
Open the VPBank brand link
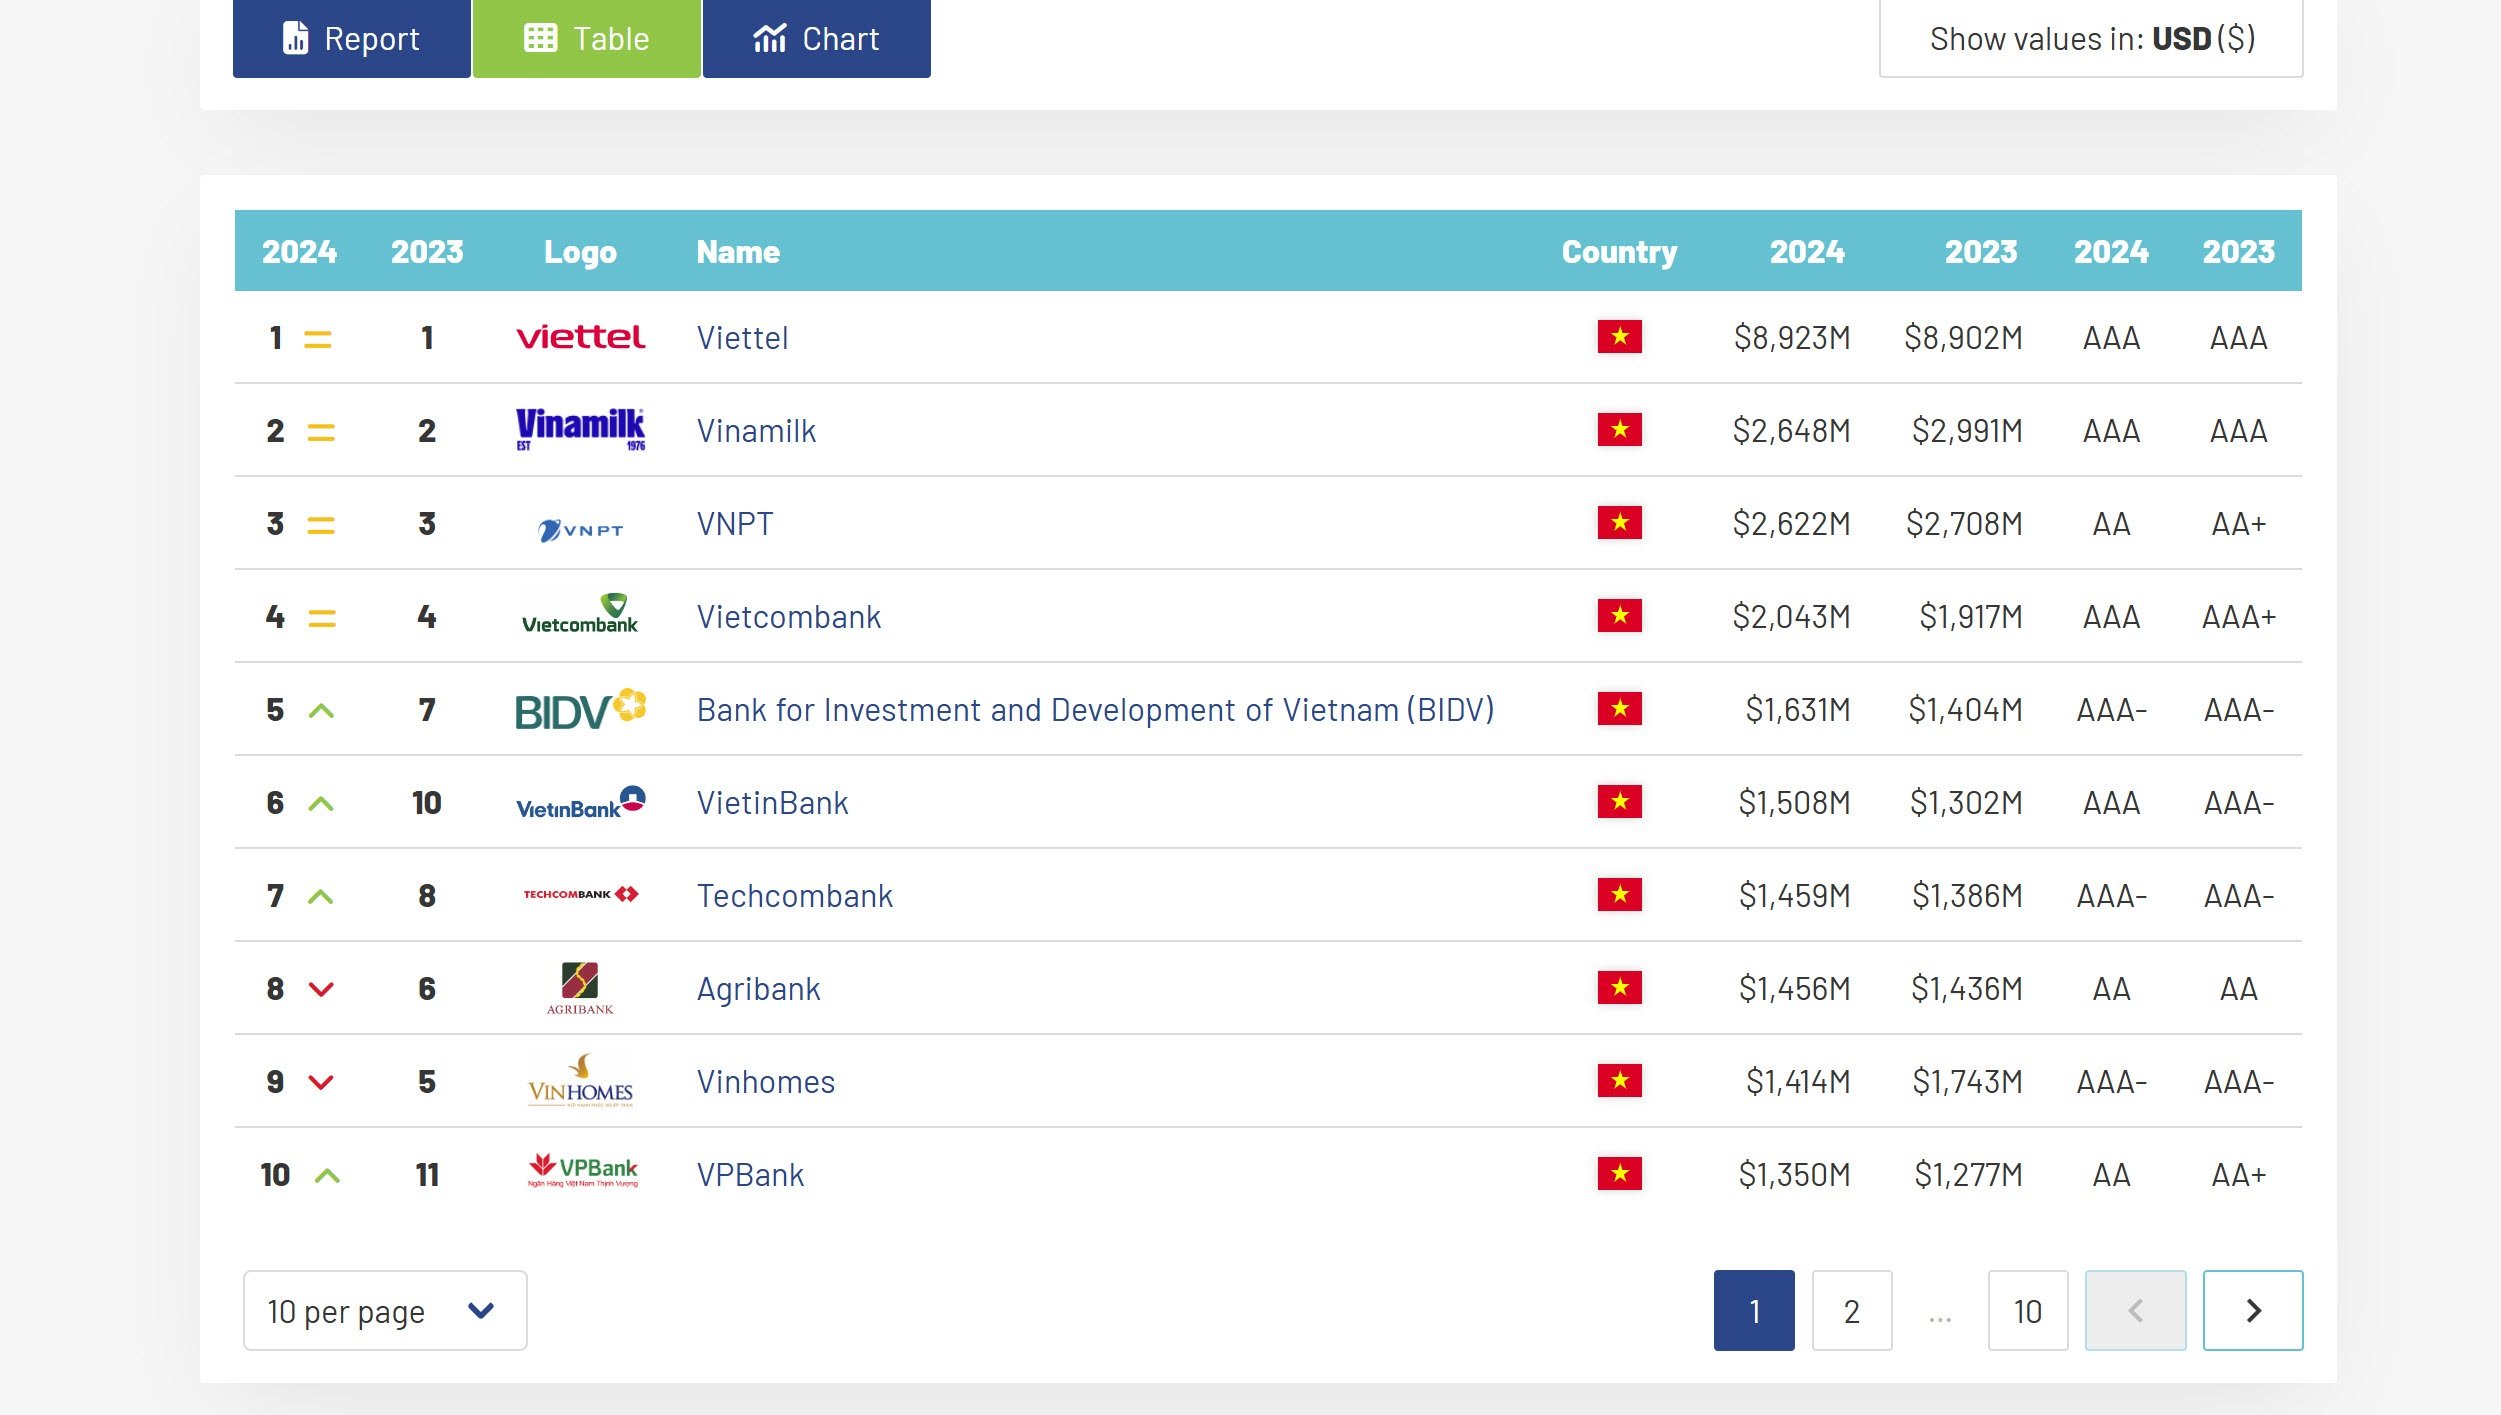pos(750,1175)
